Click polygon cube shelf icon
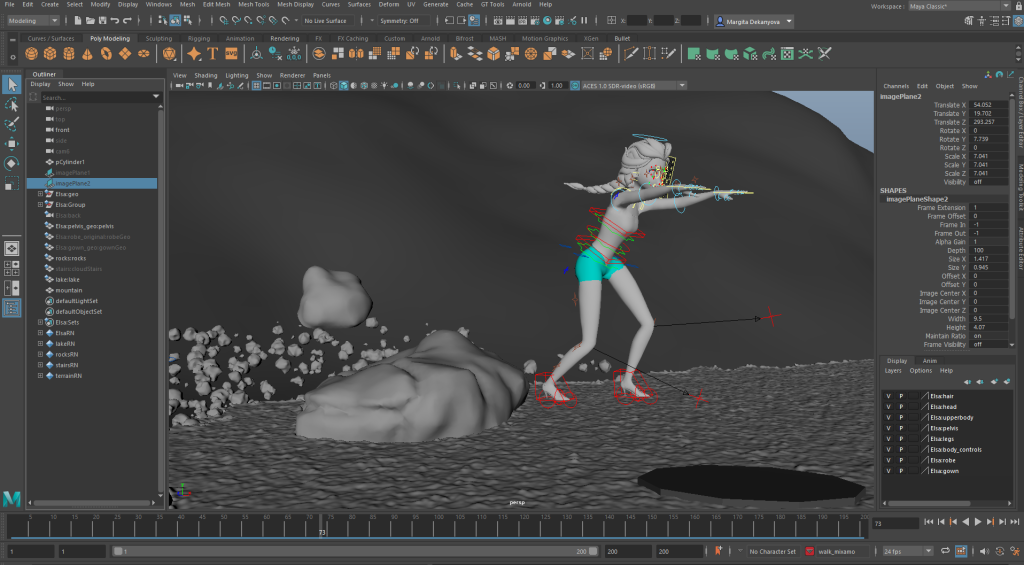1024x565 pixels. pyautogui.click(x=50, y=54)
